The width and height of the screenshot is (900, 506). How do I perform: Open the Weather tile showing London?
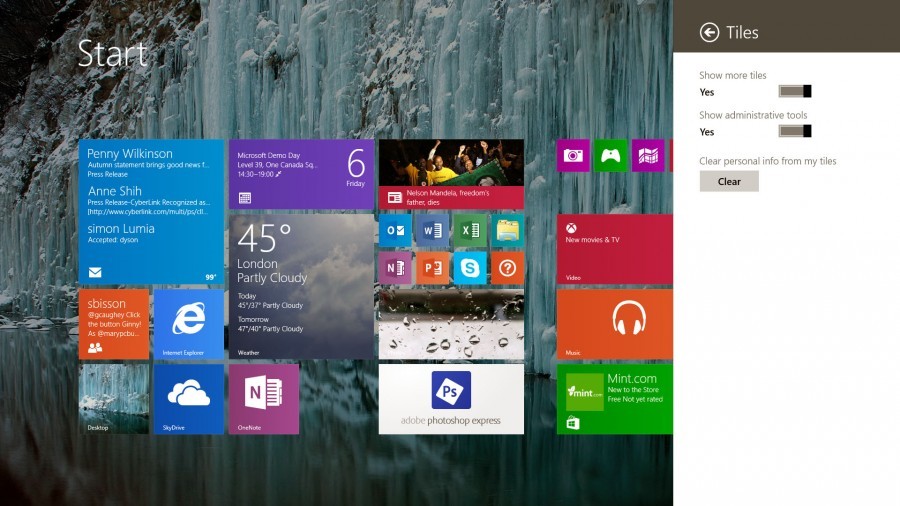coord(301,286)
